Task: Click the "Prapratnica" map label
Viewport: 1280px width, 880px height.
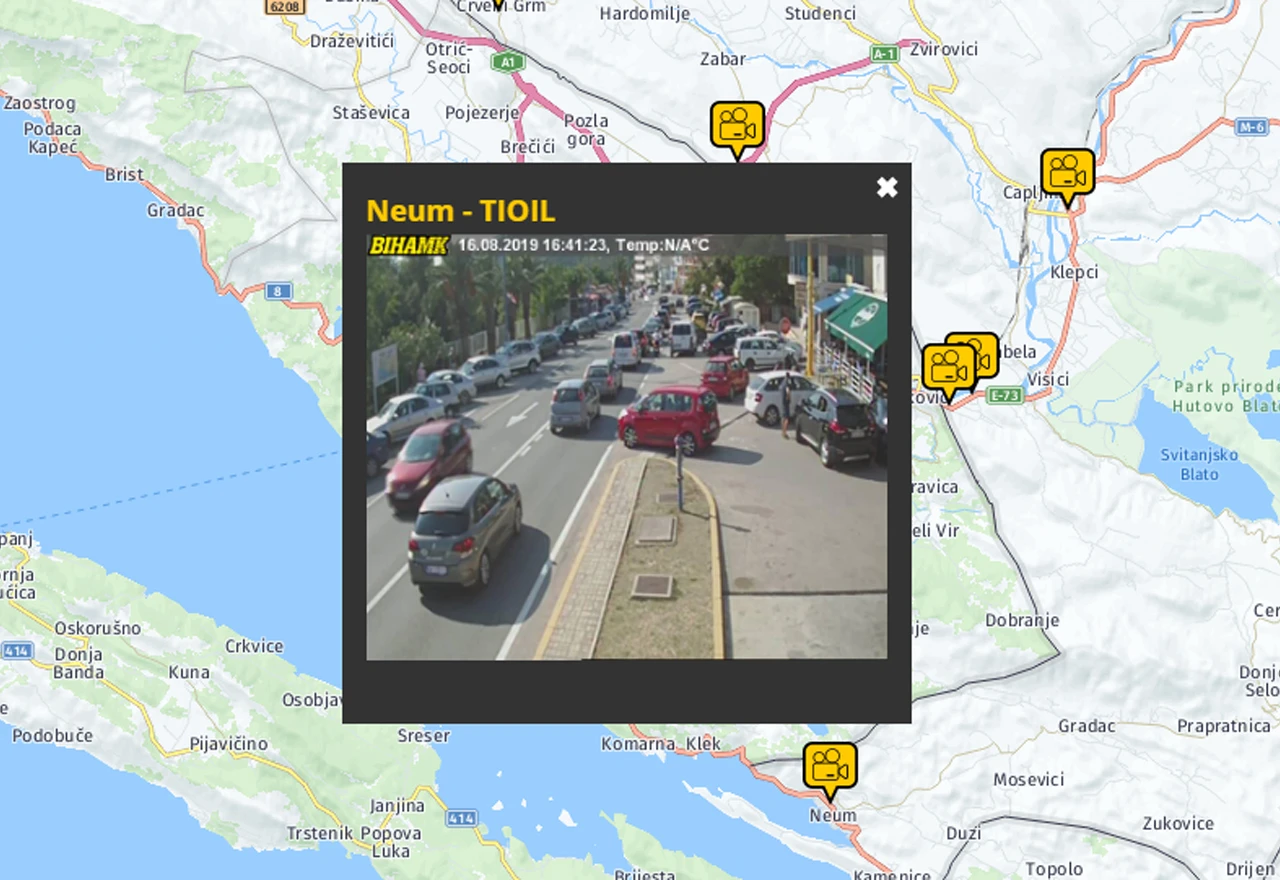Action: point(1224,726)
